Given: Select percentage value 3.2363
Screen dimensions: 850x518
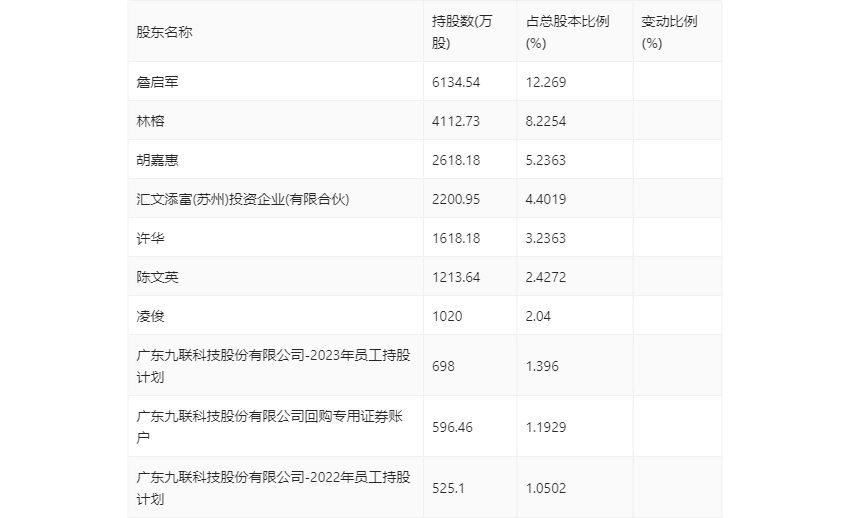Looking at the screenshot, I should pos(546,238).
